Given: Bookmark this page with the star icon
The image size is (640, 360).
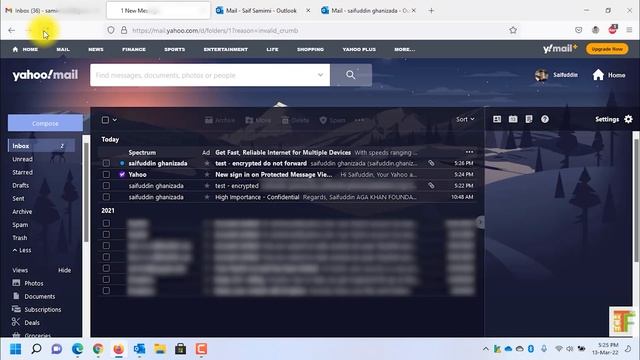Looking at the screenshot, I should 513,30.
